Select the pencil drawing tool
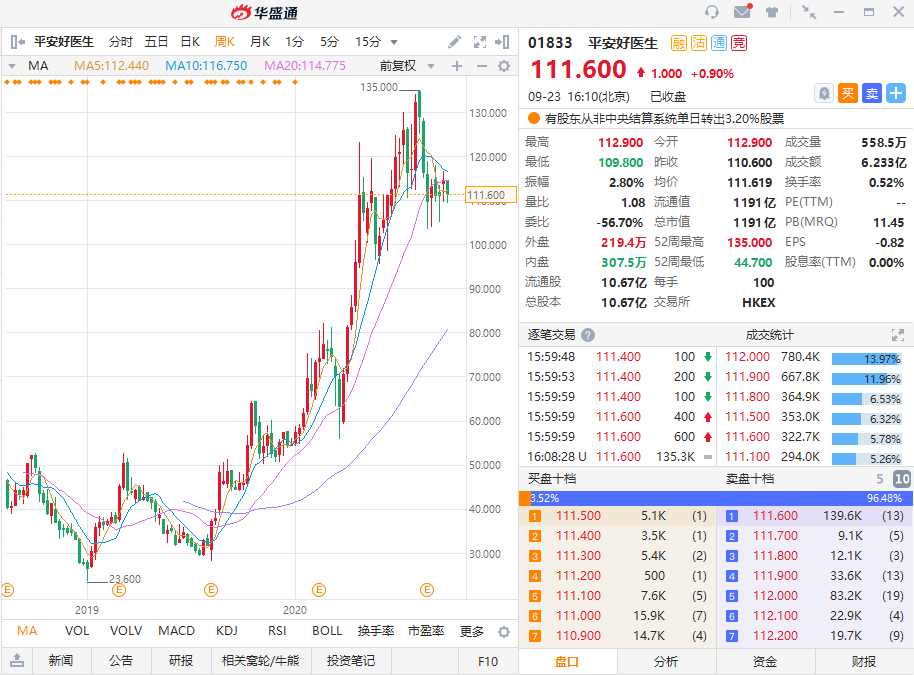Screen dimensions: 914x675 pos(454,42)
